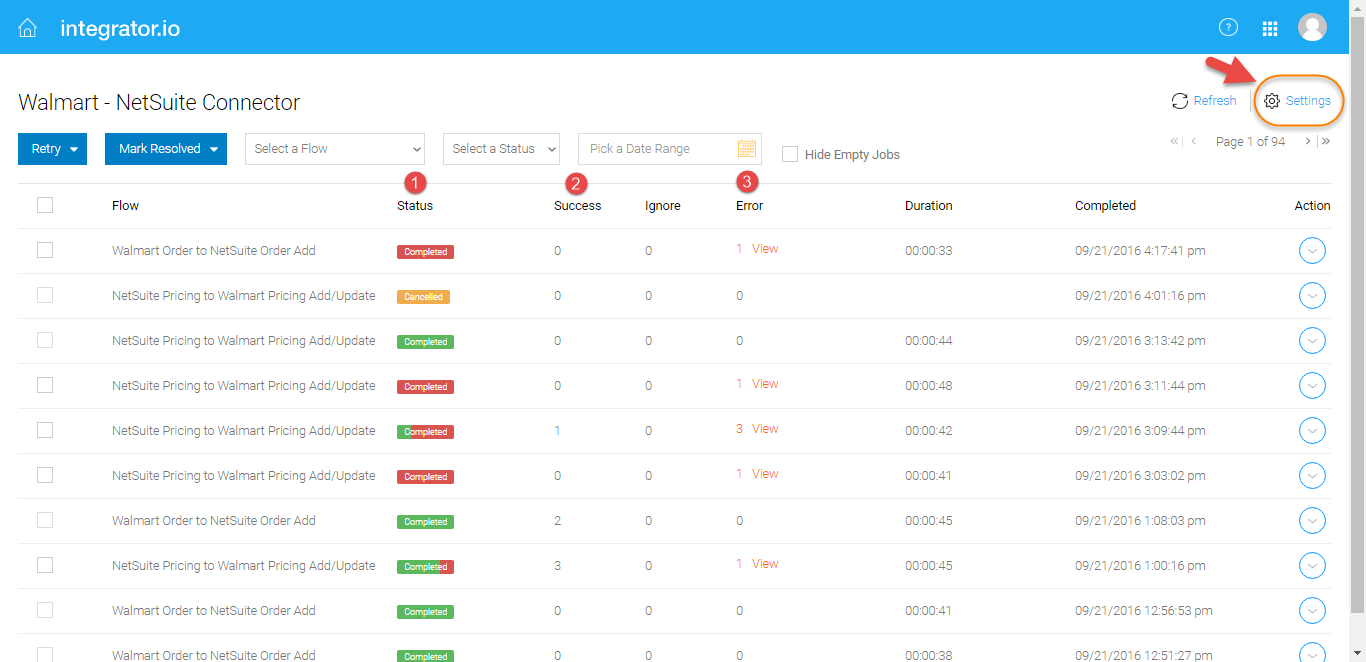
Task: Click the Cancelled status badge
Action: click(423, 297)
